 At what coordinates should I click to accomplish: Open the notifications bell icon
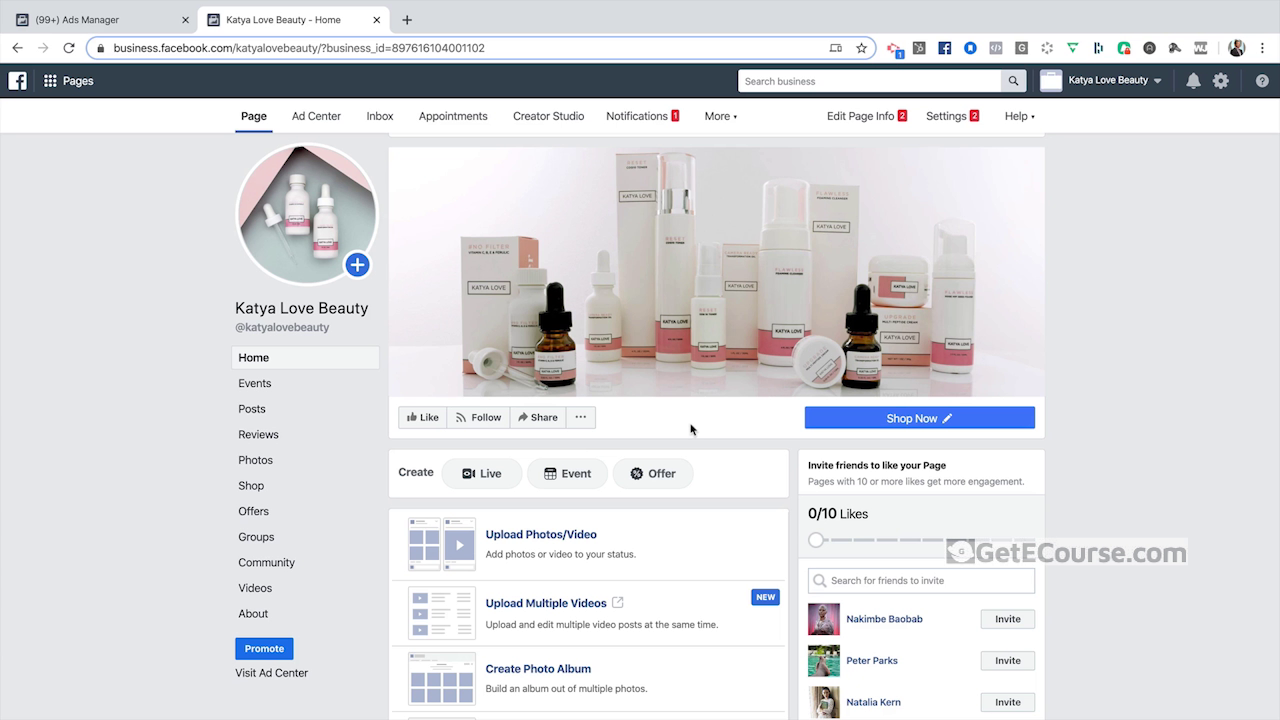[x=1193, y=81]
